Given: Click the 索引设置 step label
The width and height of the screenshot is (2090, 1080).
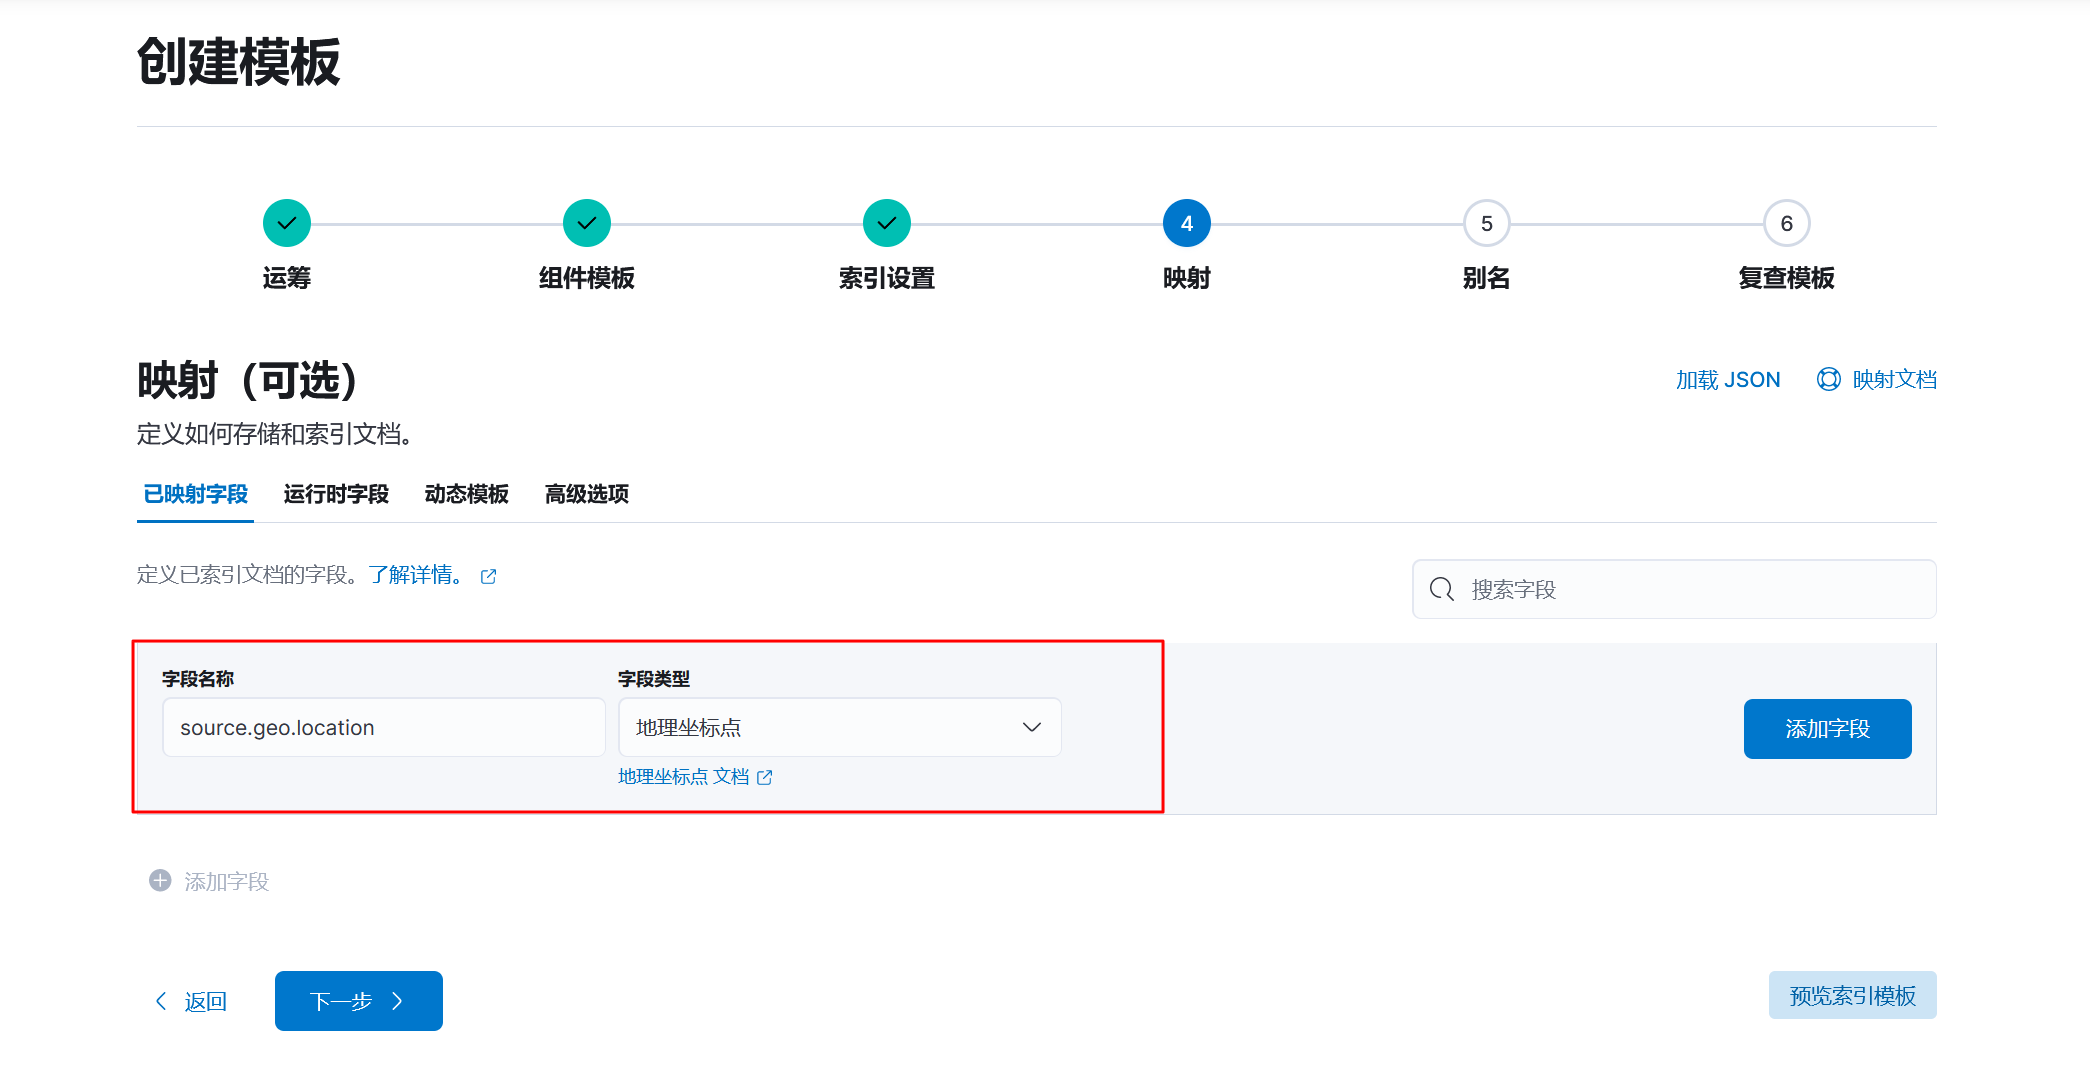Looking at the screenshot, I should (887, 278).
